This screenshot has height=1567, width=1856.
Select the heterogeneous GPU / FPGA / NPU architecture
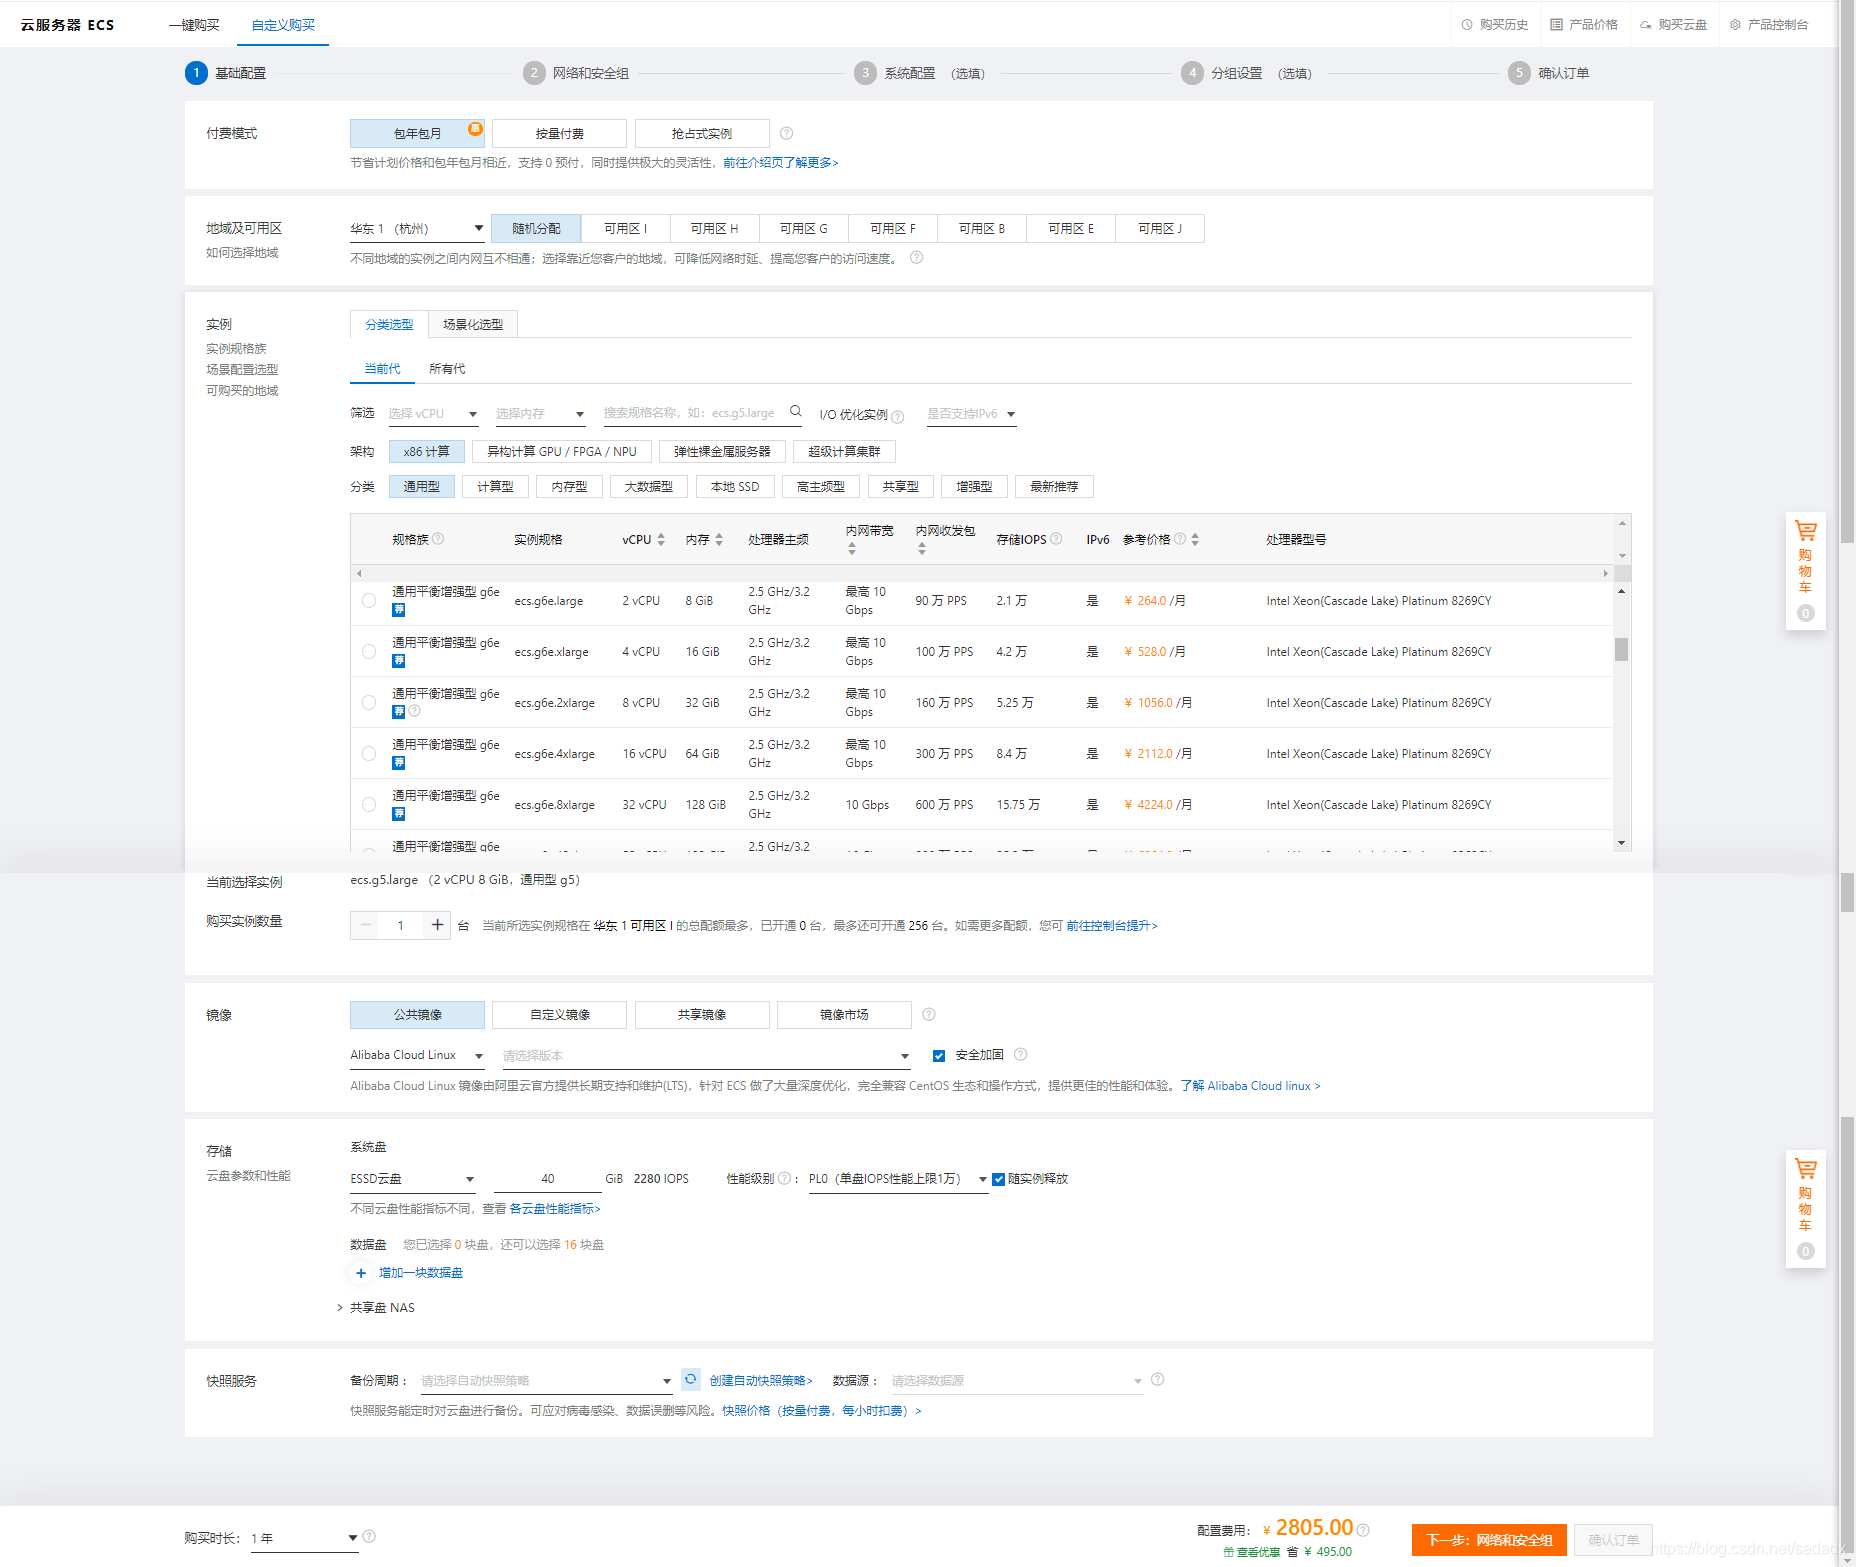(562, 452)
